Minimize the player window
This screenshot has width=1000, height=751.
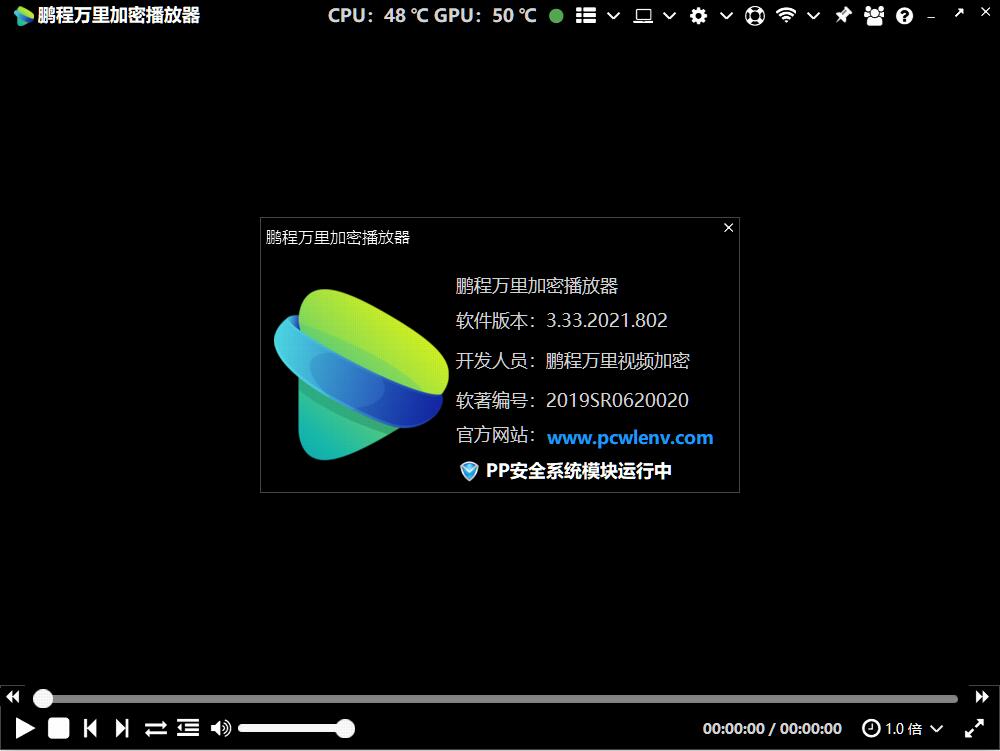tap(931, 17)
